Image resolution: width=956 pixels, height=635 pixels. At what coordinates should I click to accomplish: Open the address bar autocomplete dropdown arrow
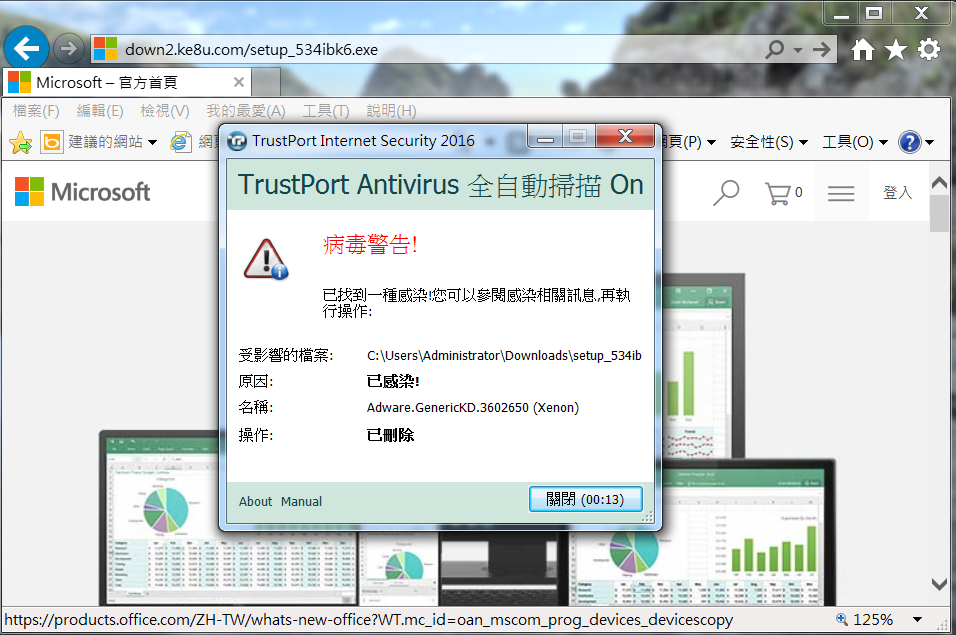click(x=797, y=50)
